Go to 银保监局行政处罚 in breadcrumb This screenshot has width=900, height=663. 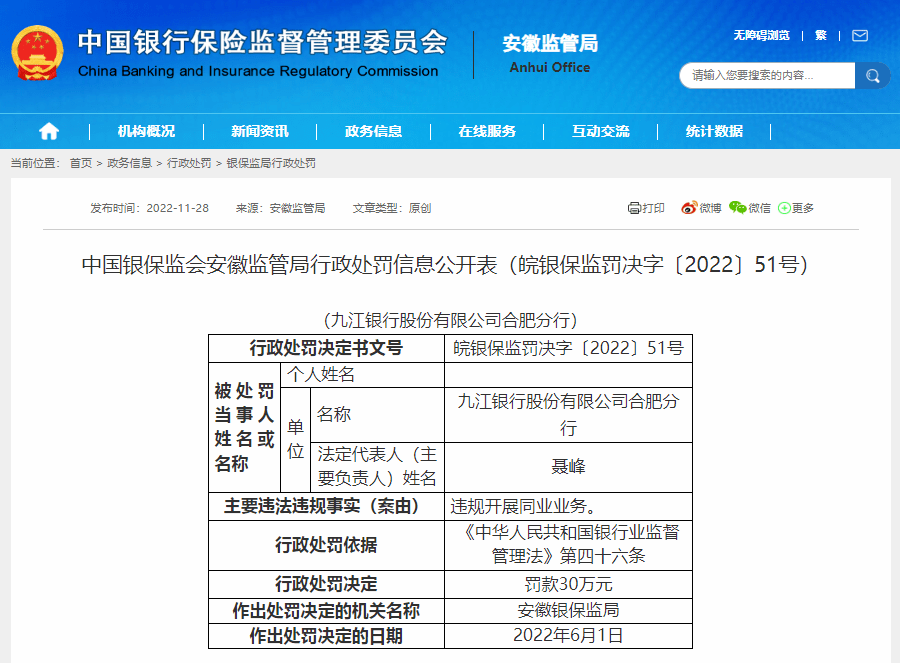[x=271, y=163]
